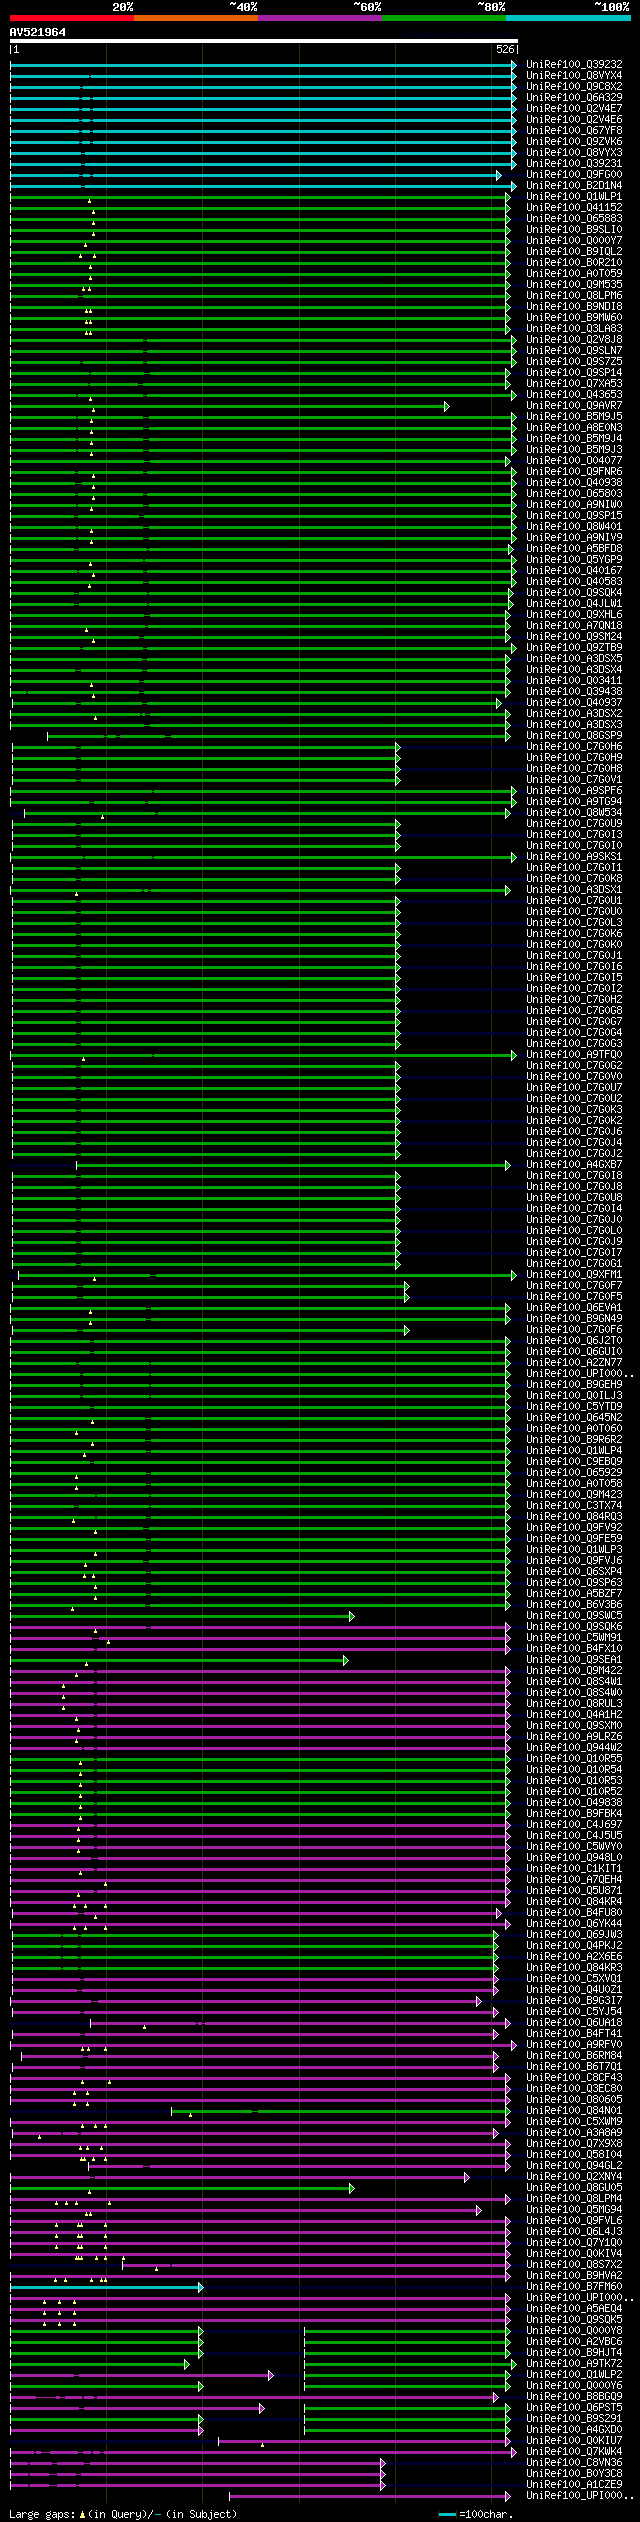
Task: Click the UniRef100_Q40938 label
Action: click(x=574, y=483)
